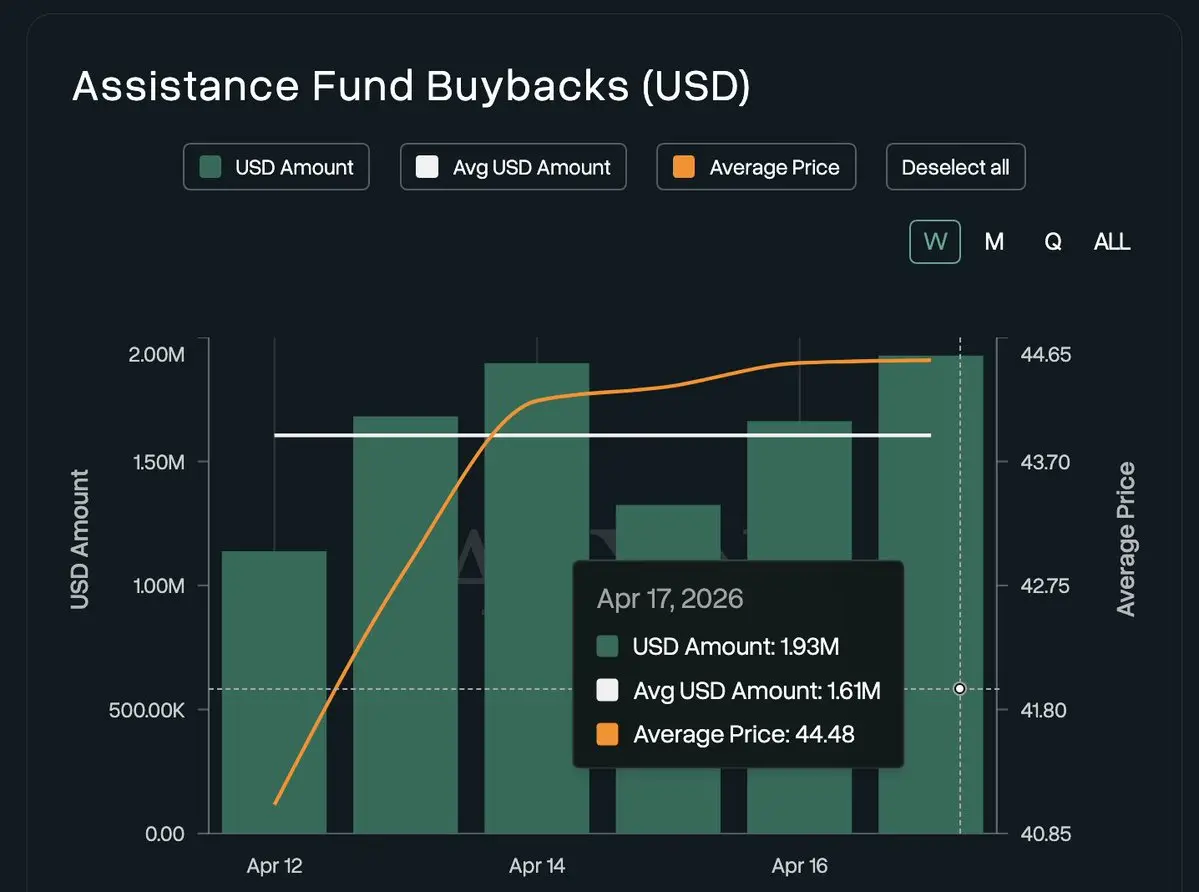Click the white Avg USD Amount swatch
Screen dimensions: 1199x892
[428, 167]
